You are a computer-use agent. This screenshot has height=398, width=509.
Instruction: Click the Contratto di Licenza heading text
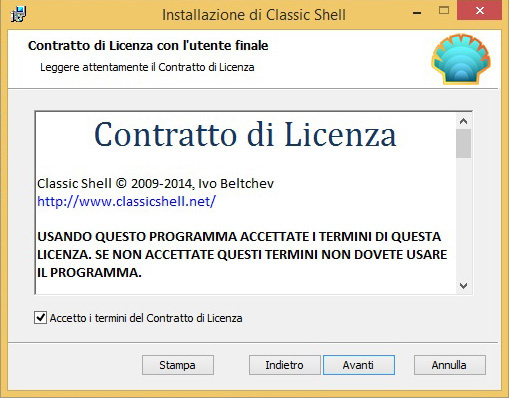click(245, 134)
